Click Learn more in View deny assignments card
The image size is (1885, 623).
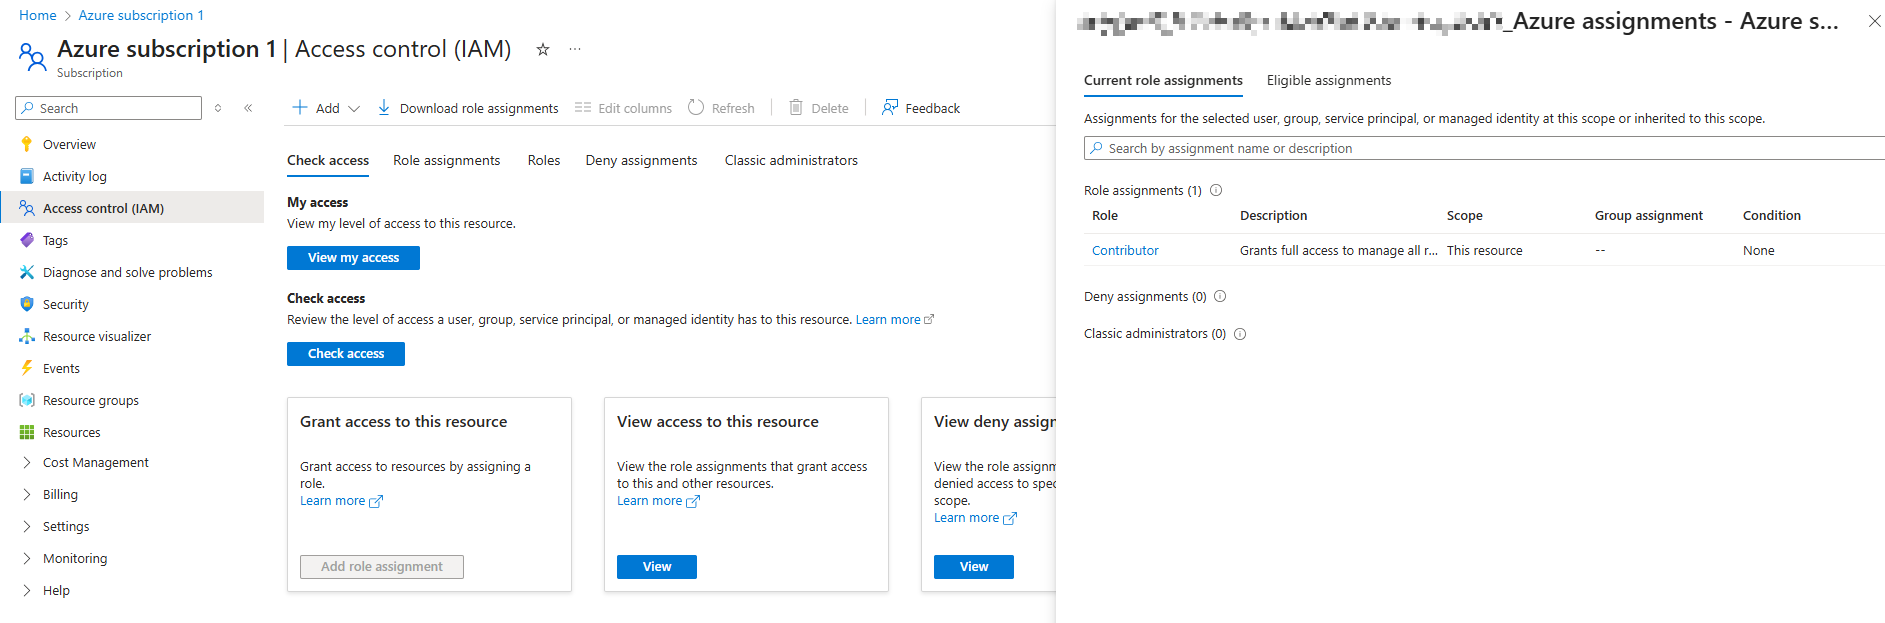(x=975, y=518)
